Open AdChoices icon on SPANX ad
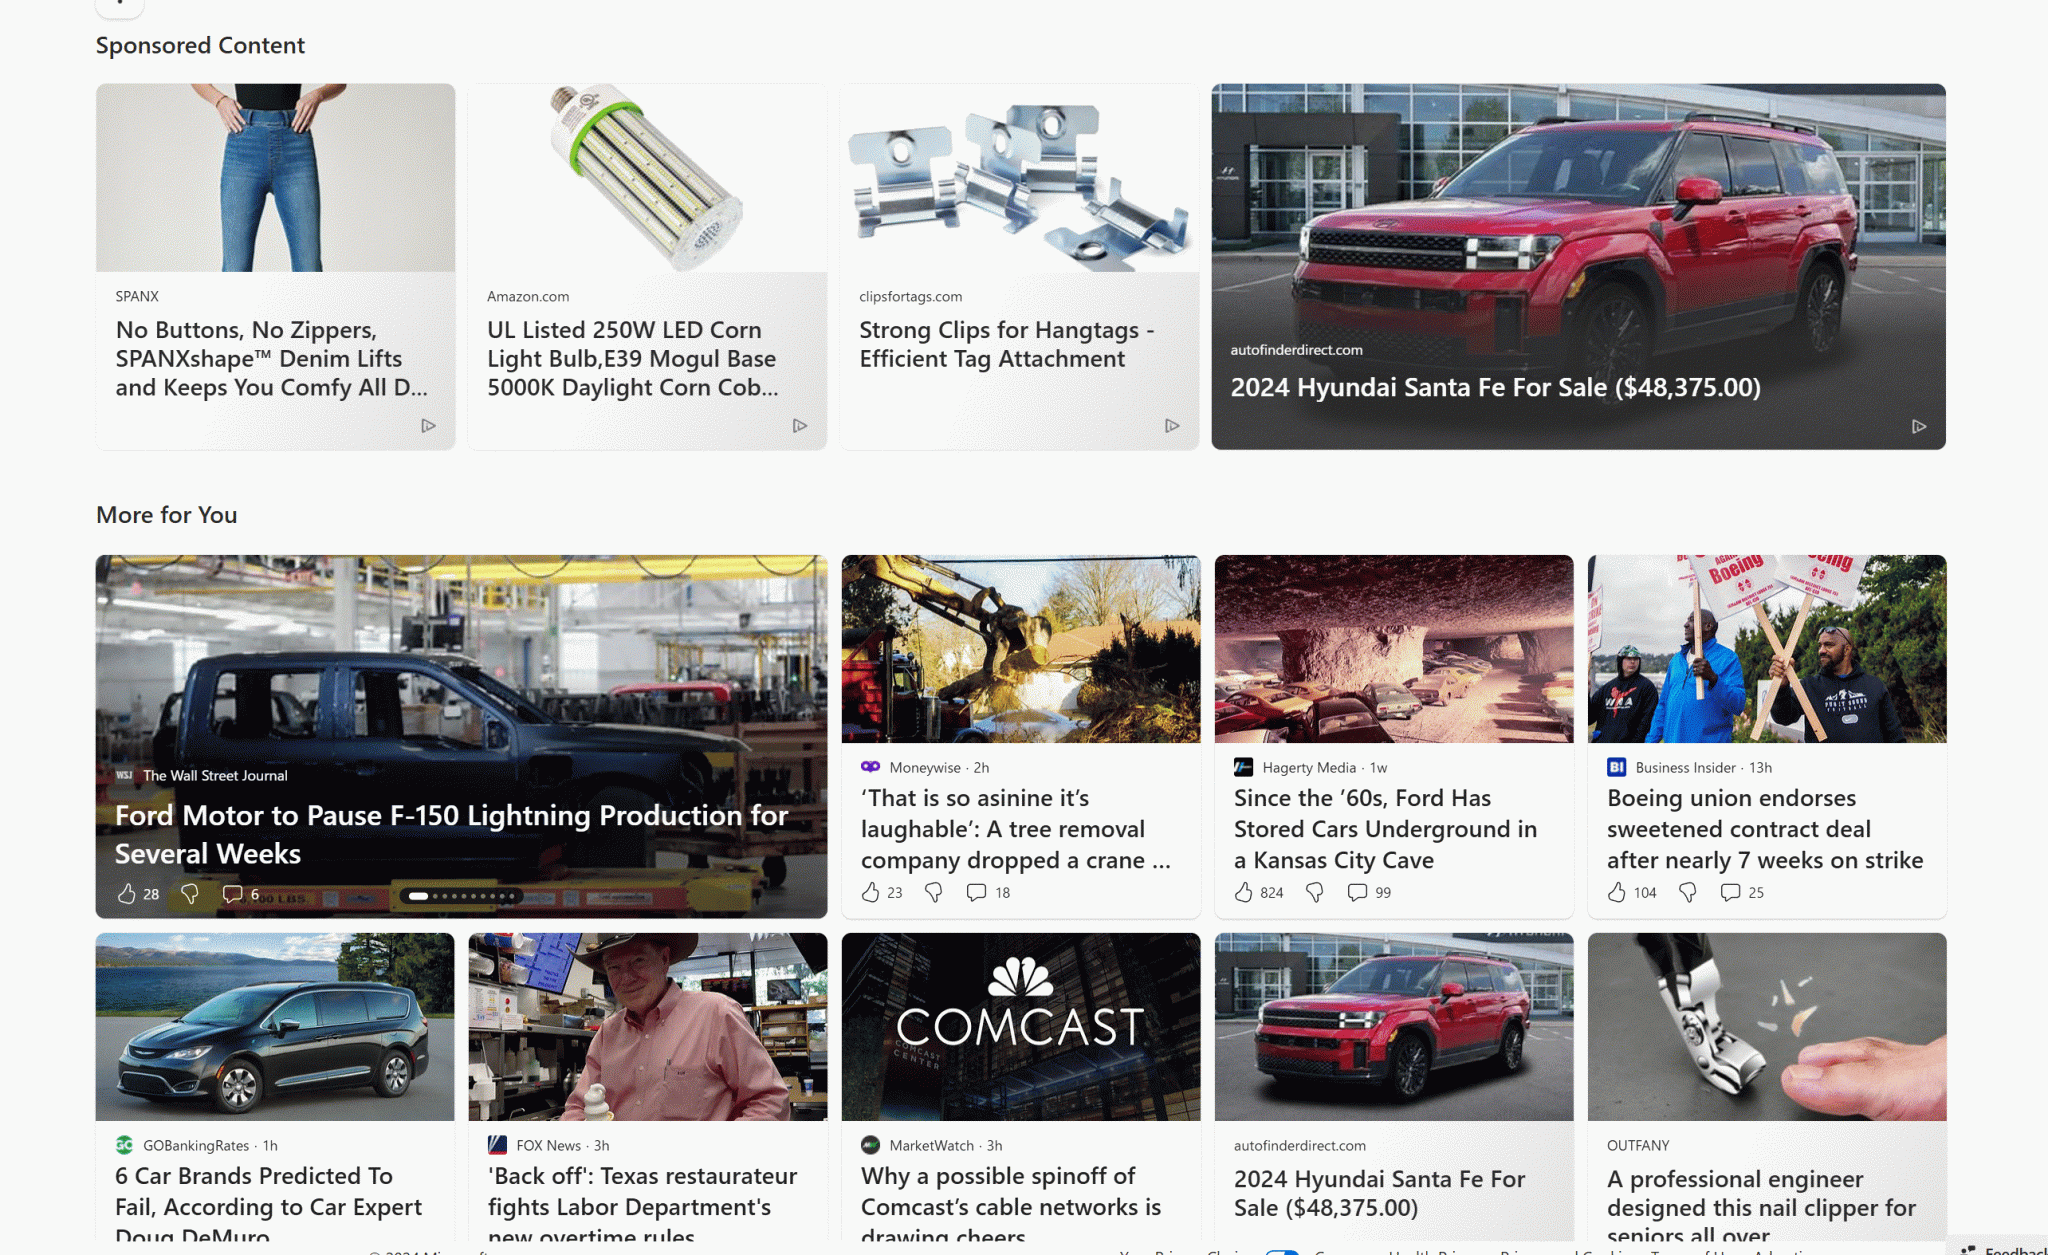Image resolution: width=2048 pixels, height=1255 pixels. click(x=428, y=426)
